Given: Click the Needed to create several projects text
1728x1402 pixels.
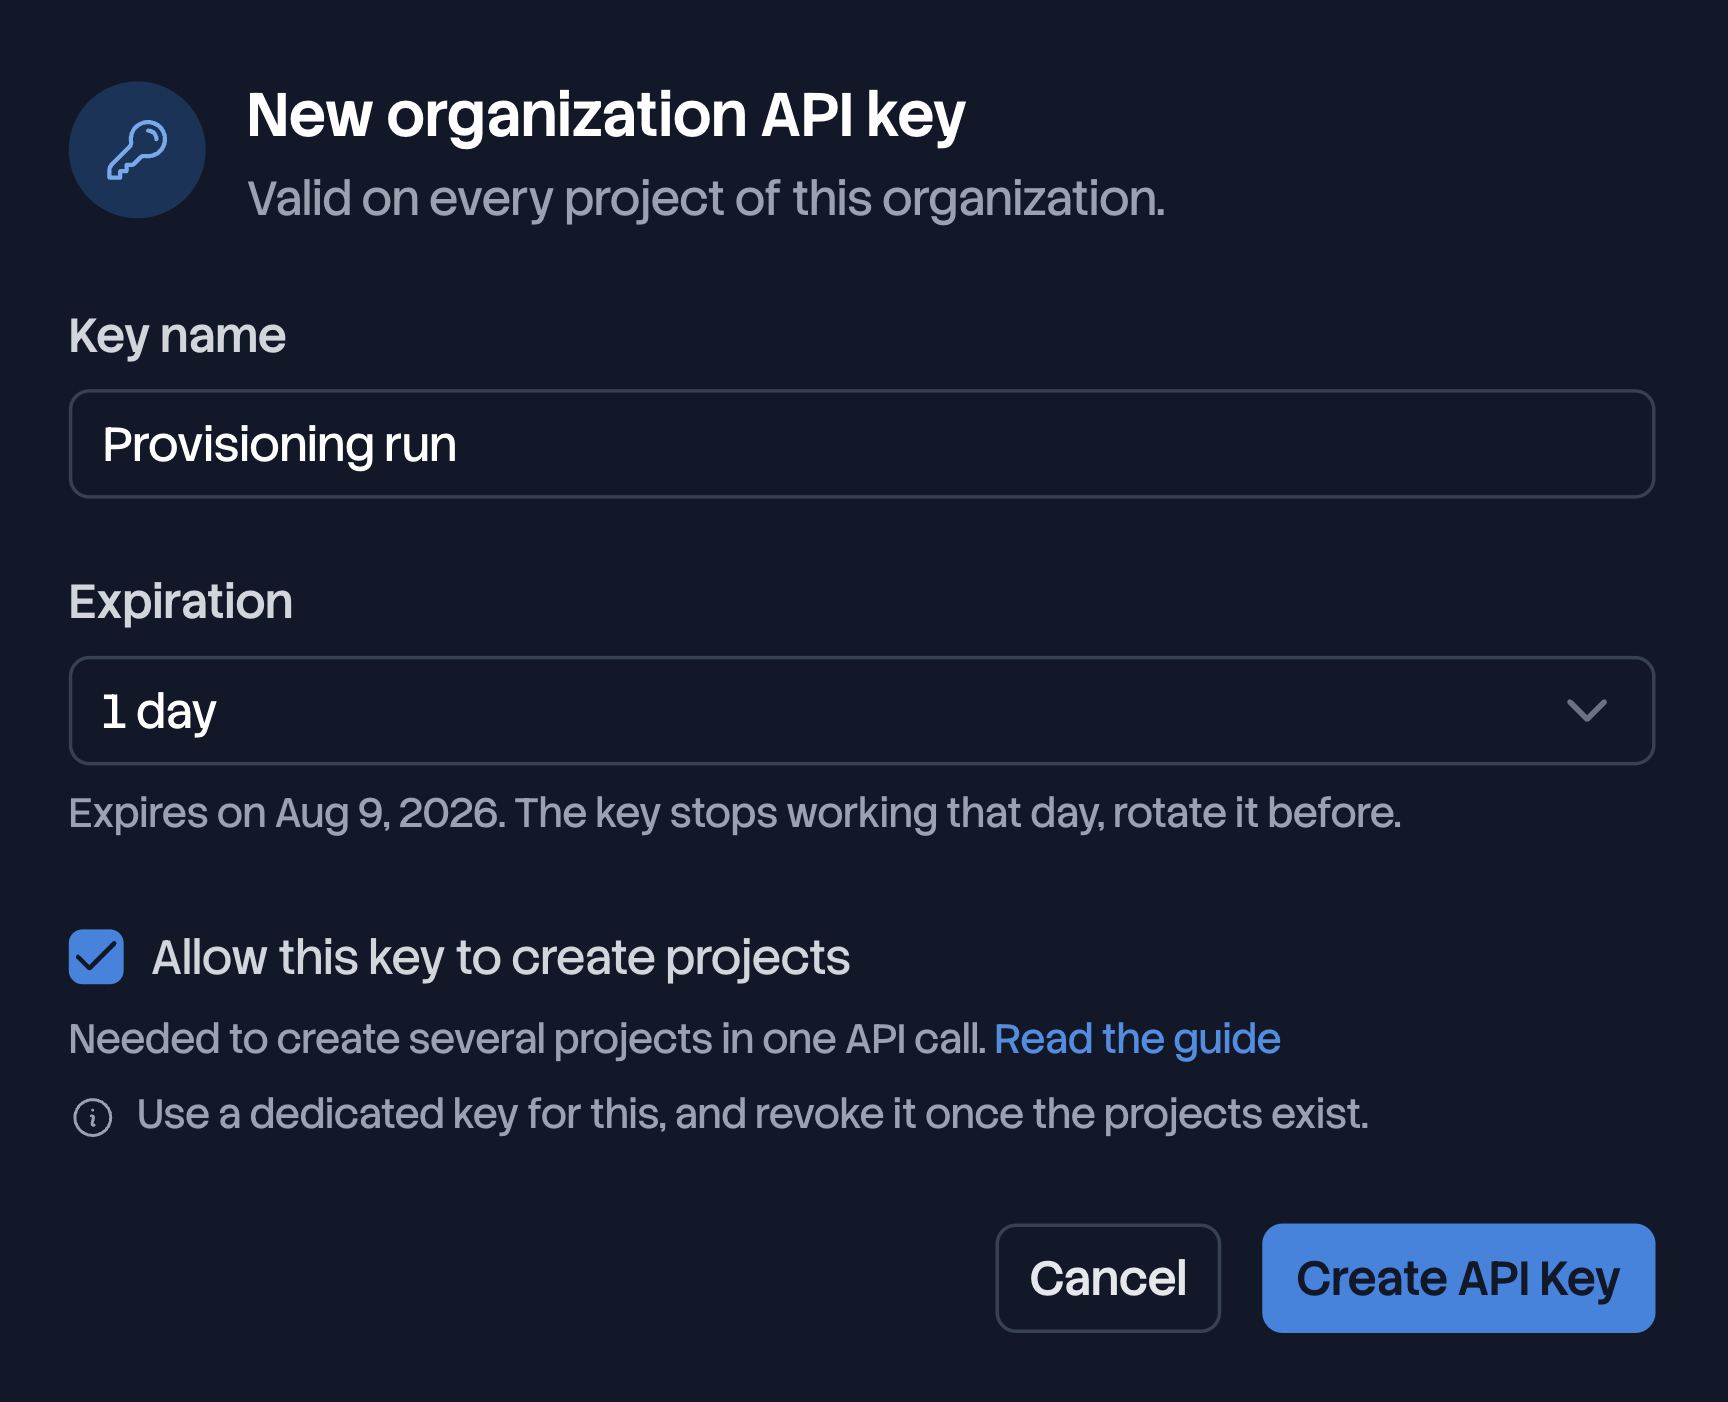Looking at the screenshot, I should (x=528, y=1039).
